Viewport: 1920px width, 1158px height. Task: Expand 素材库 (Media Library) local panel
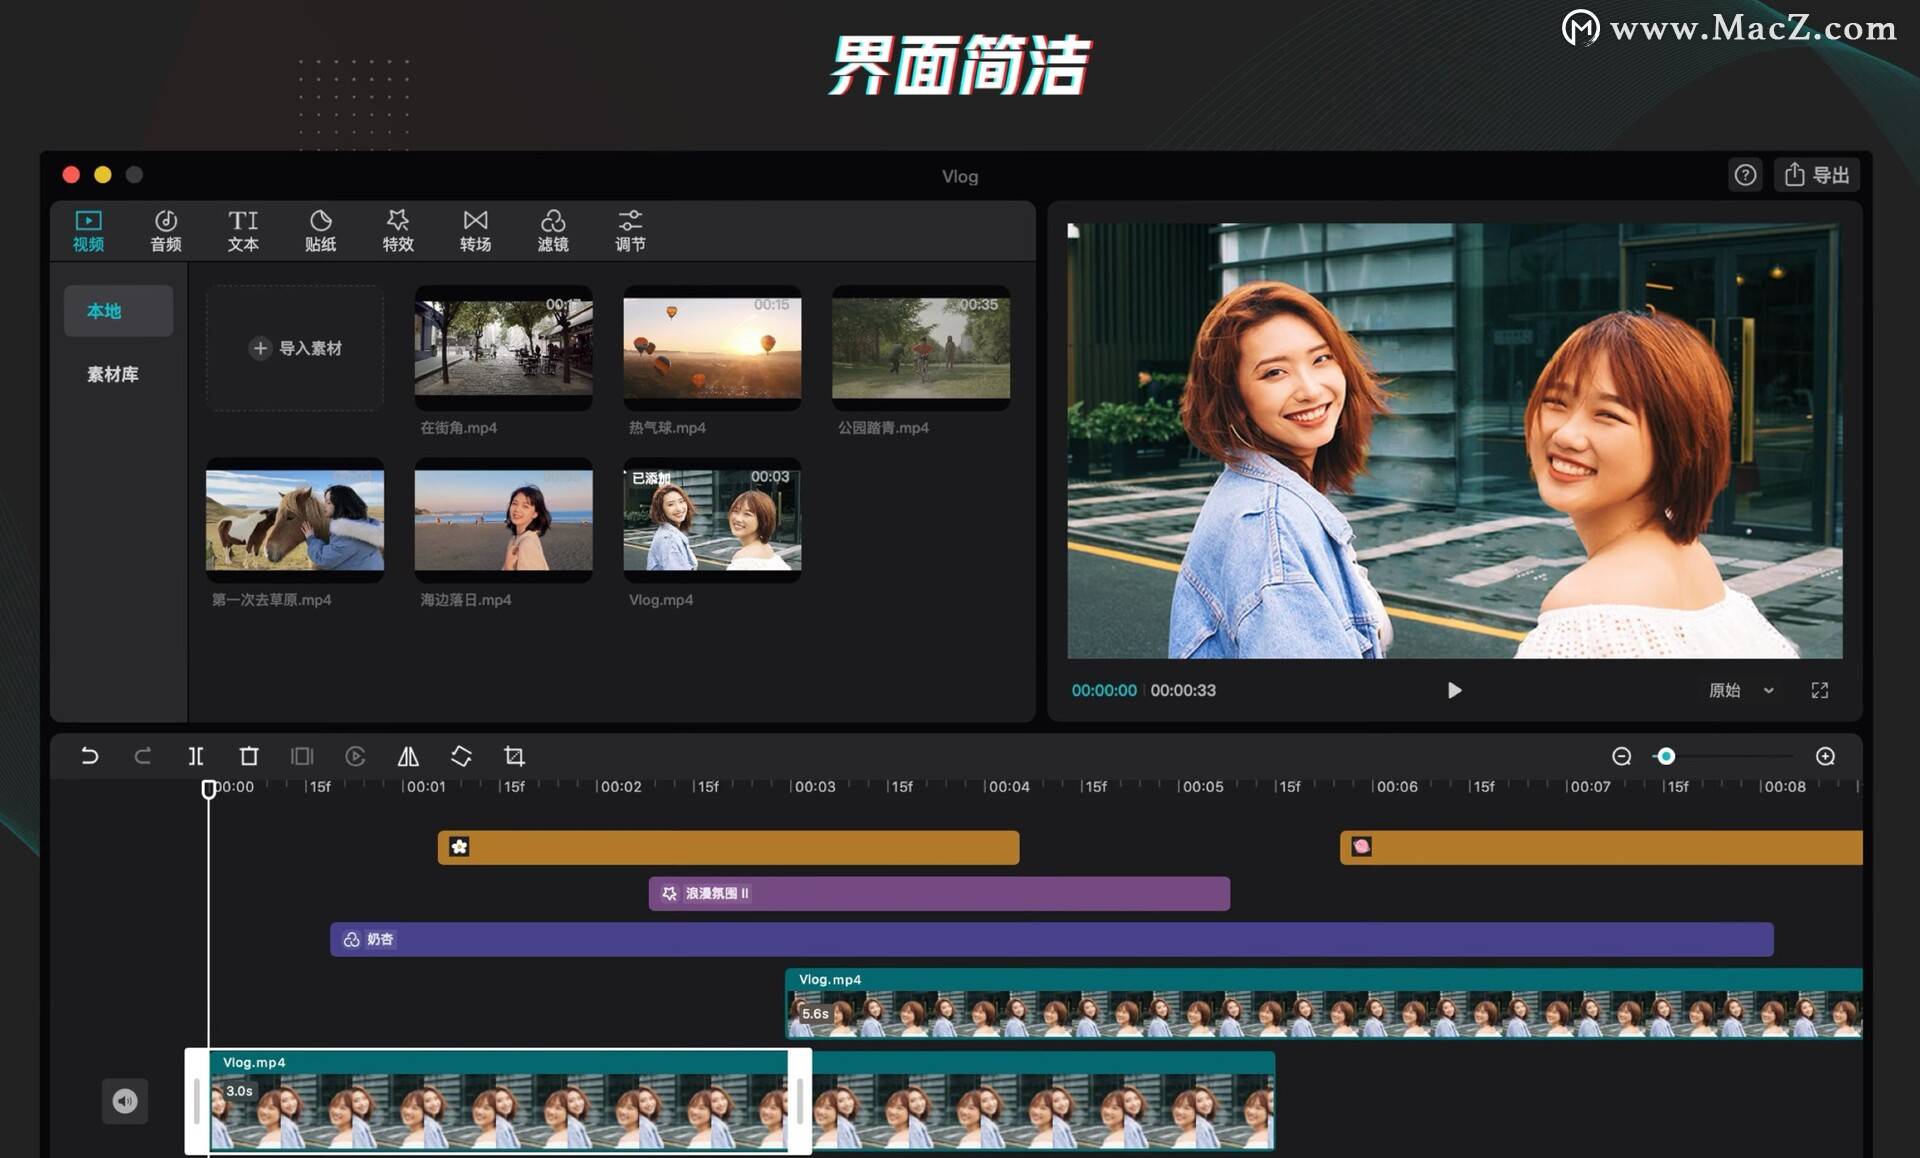[115, 370]
